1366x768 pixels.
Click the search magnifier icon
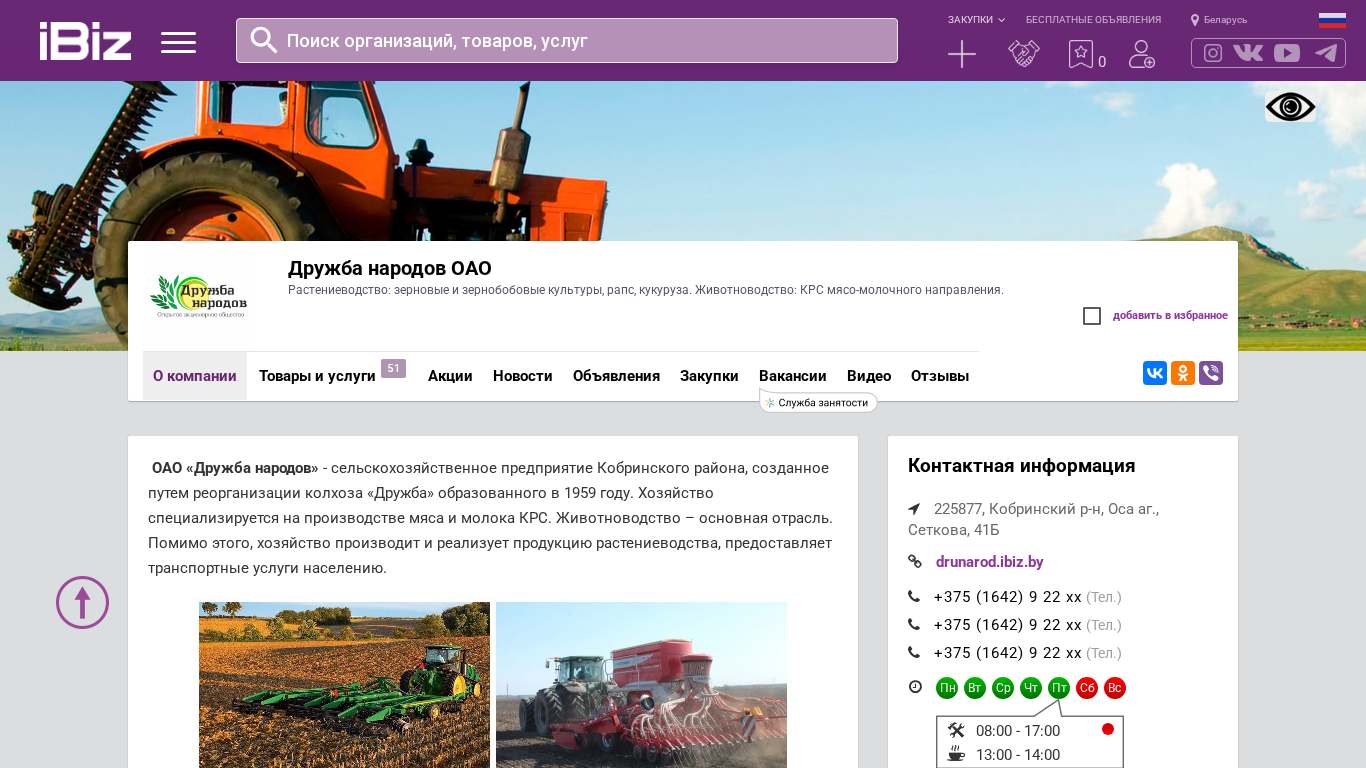tap(264, 40)
